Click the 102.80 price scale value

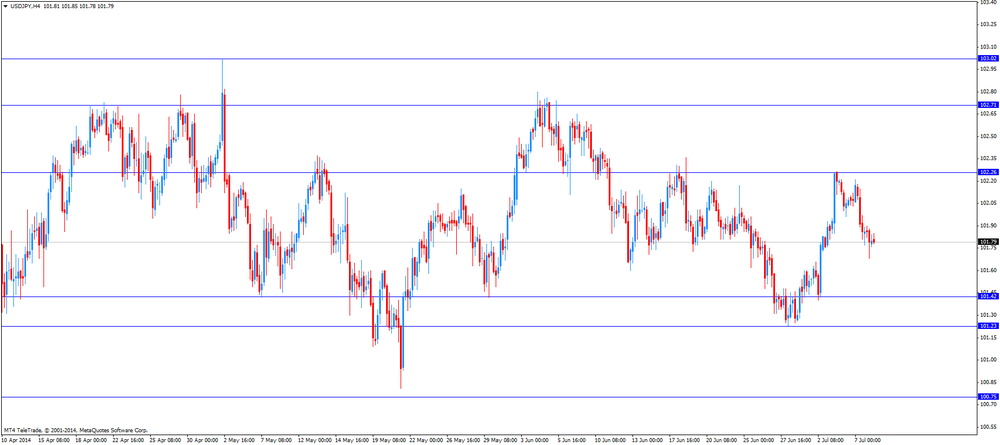(988, 91)
